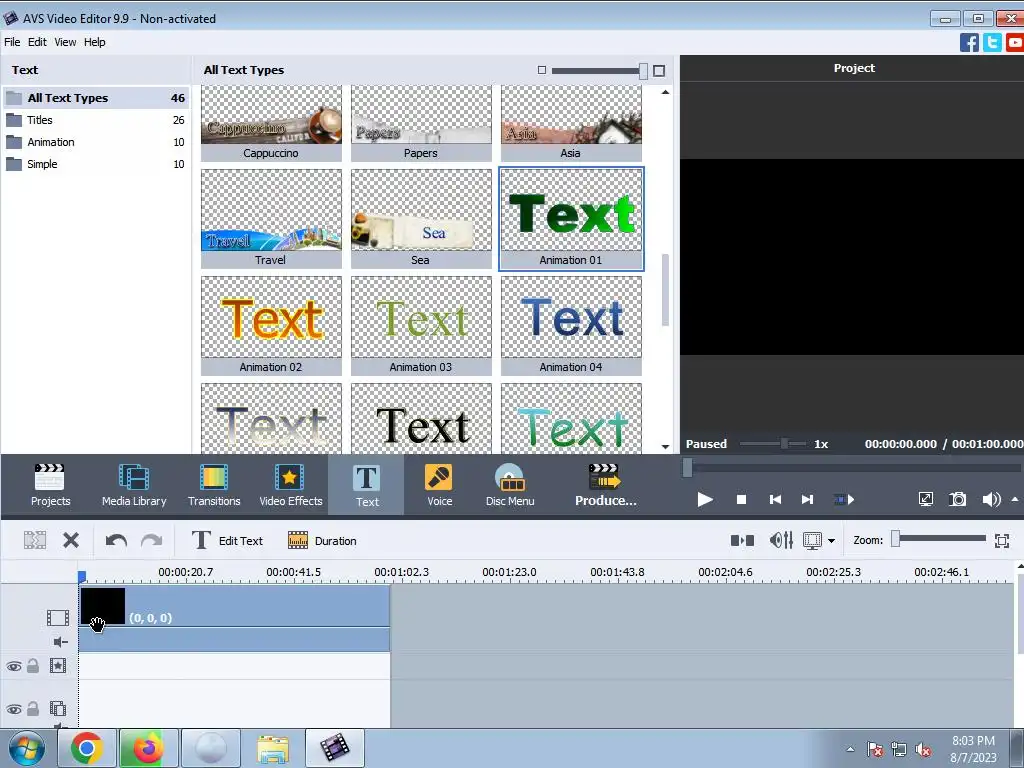Select the Sea text preset

coord(421,219)
